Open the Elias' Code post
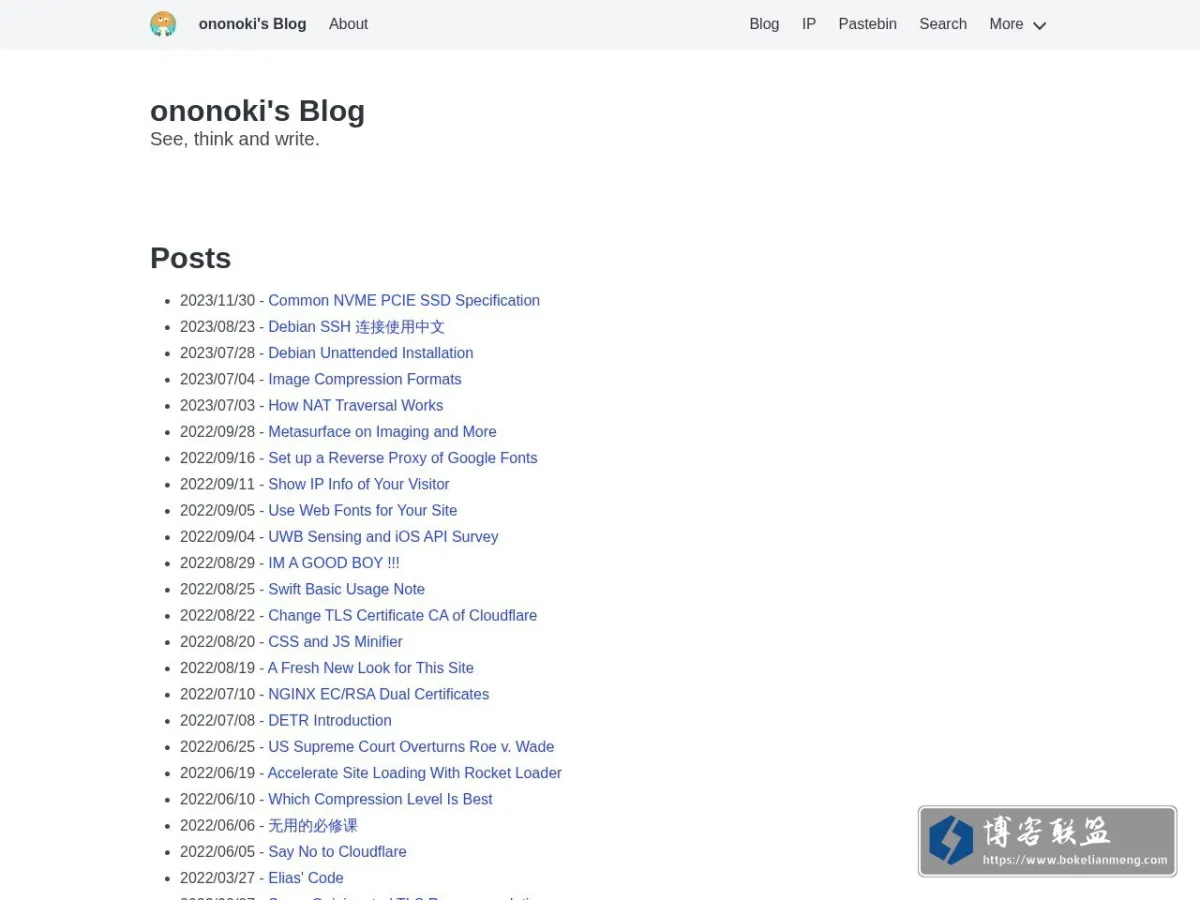This screenshot has width=1200, height=900. [306, 878]
